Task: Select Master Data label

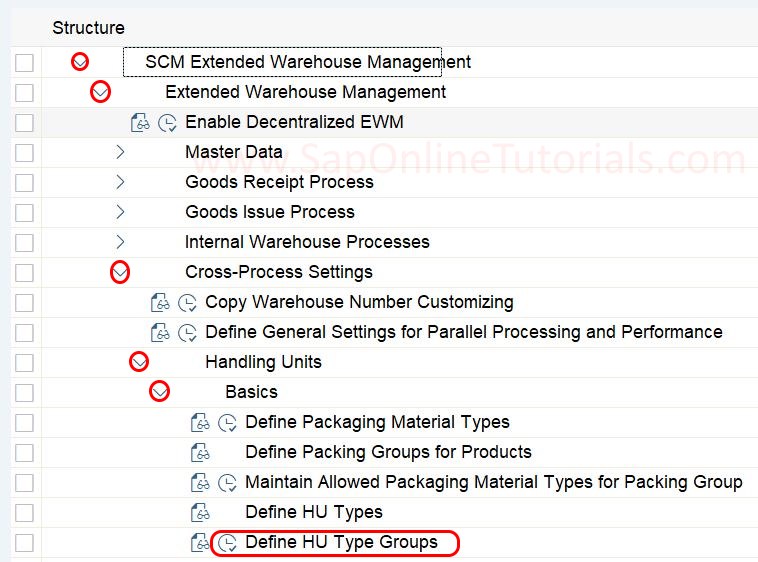Action: [234, 152]
